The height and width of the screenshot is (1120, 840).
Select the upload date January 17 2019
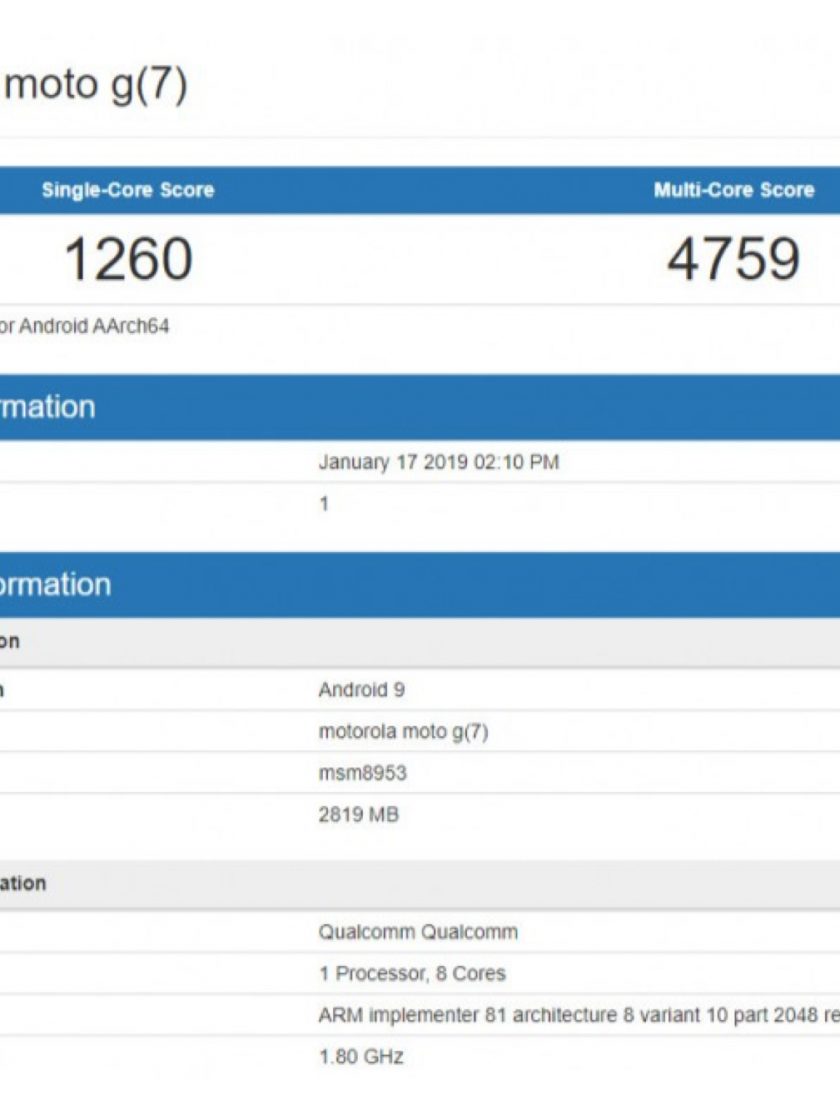point(438,462)
